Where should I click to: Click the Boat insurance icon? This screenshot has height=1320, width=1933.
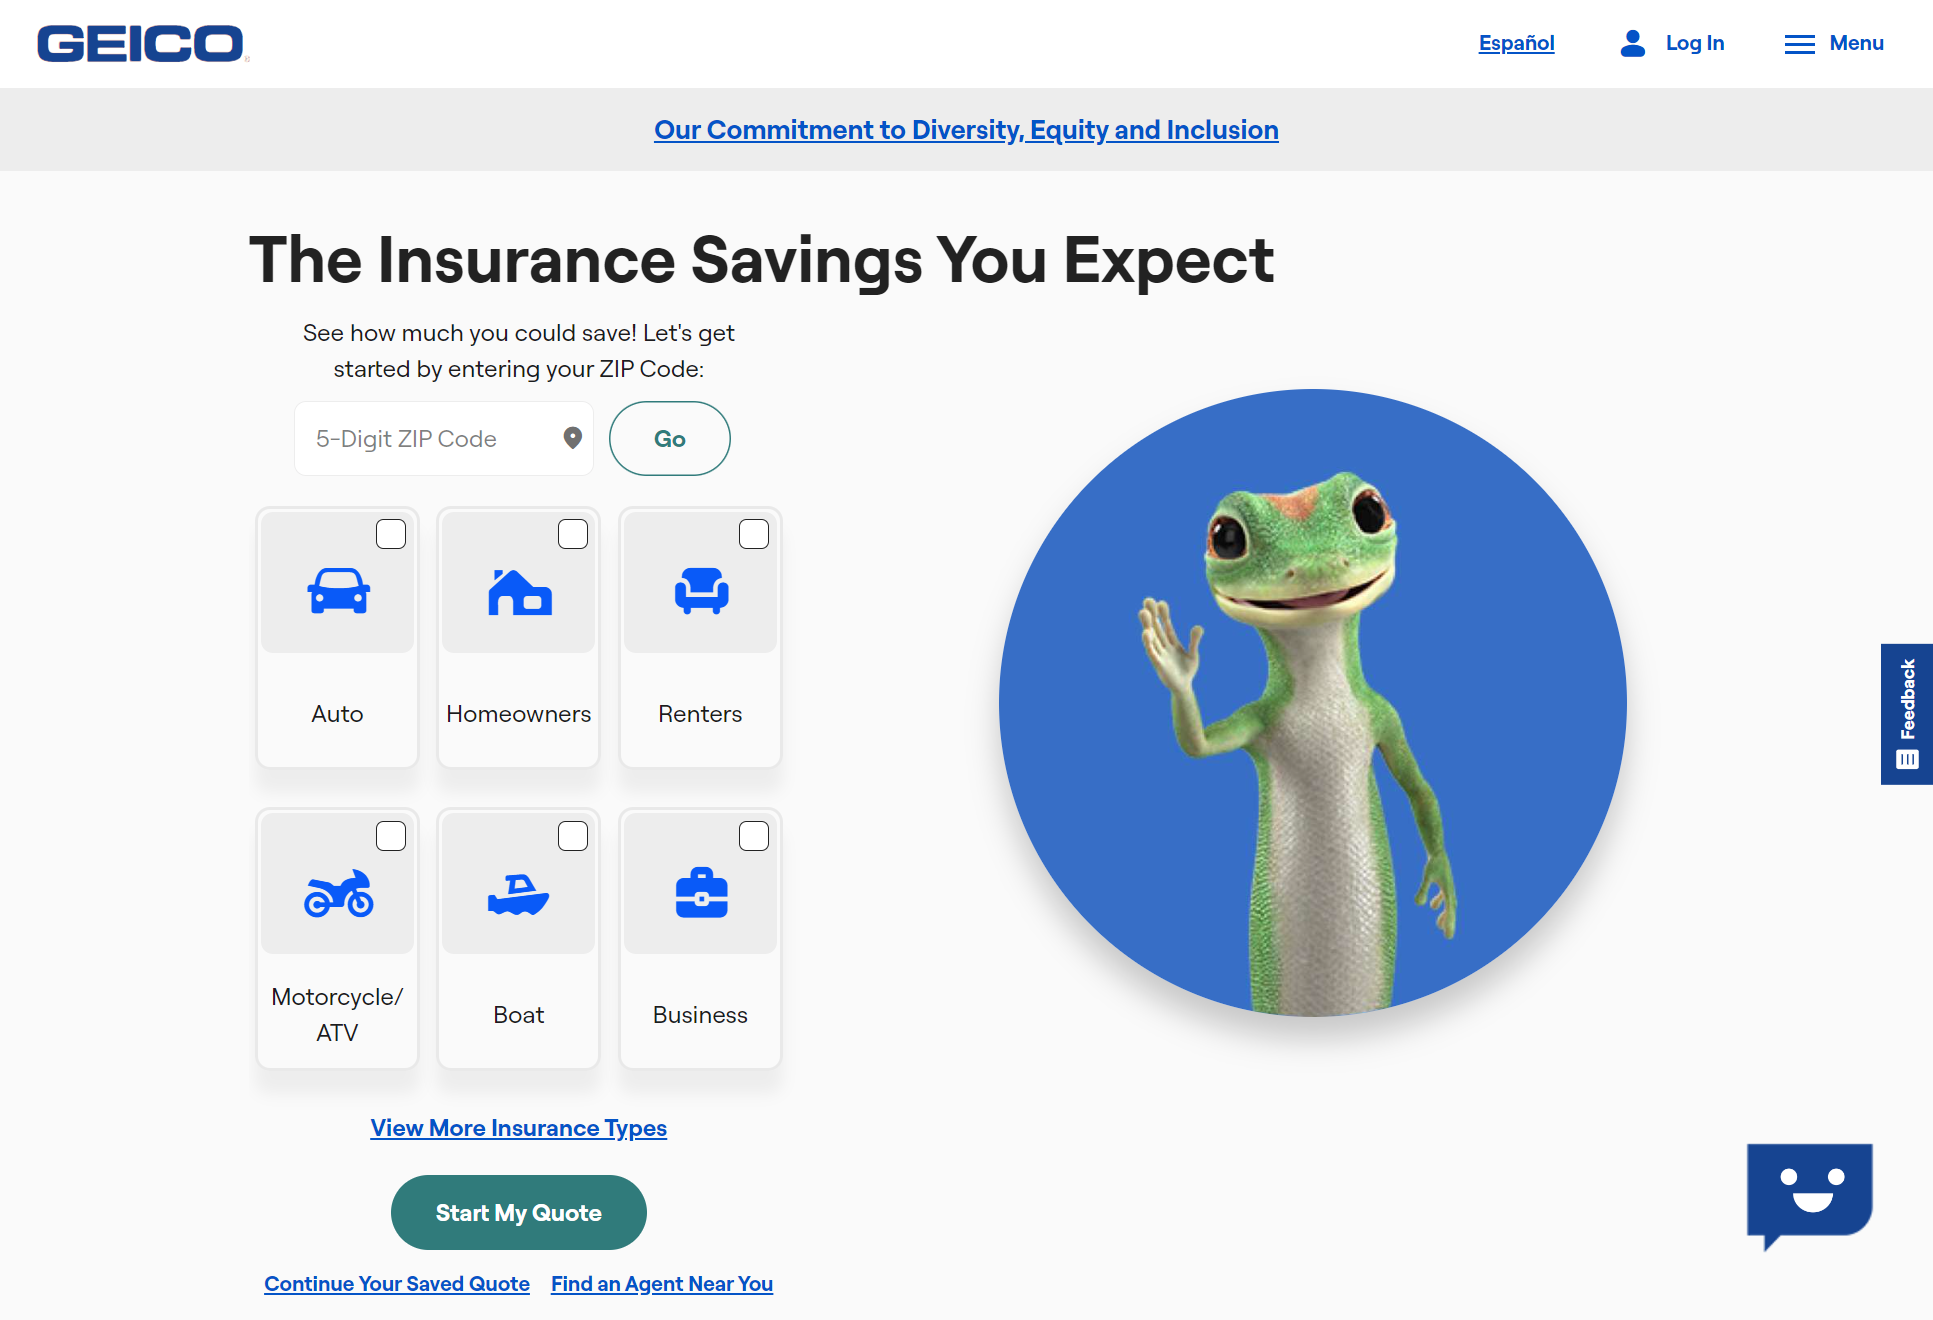click(x=519, y=887)
